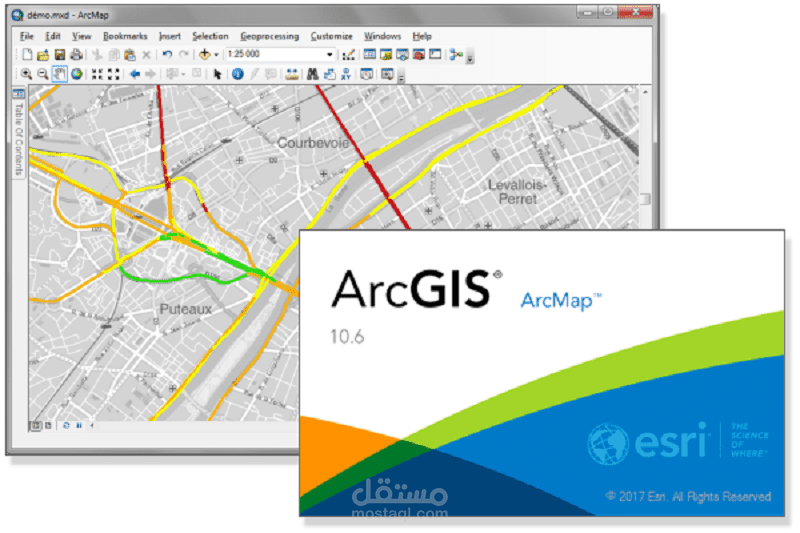
Task: Switch to Layout View button
Action: pos(48,425)
